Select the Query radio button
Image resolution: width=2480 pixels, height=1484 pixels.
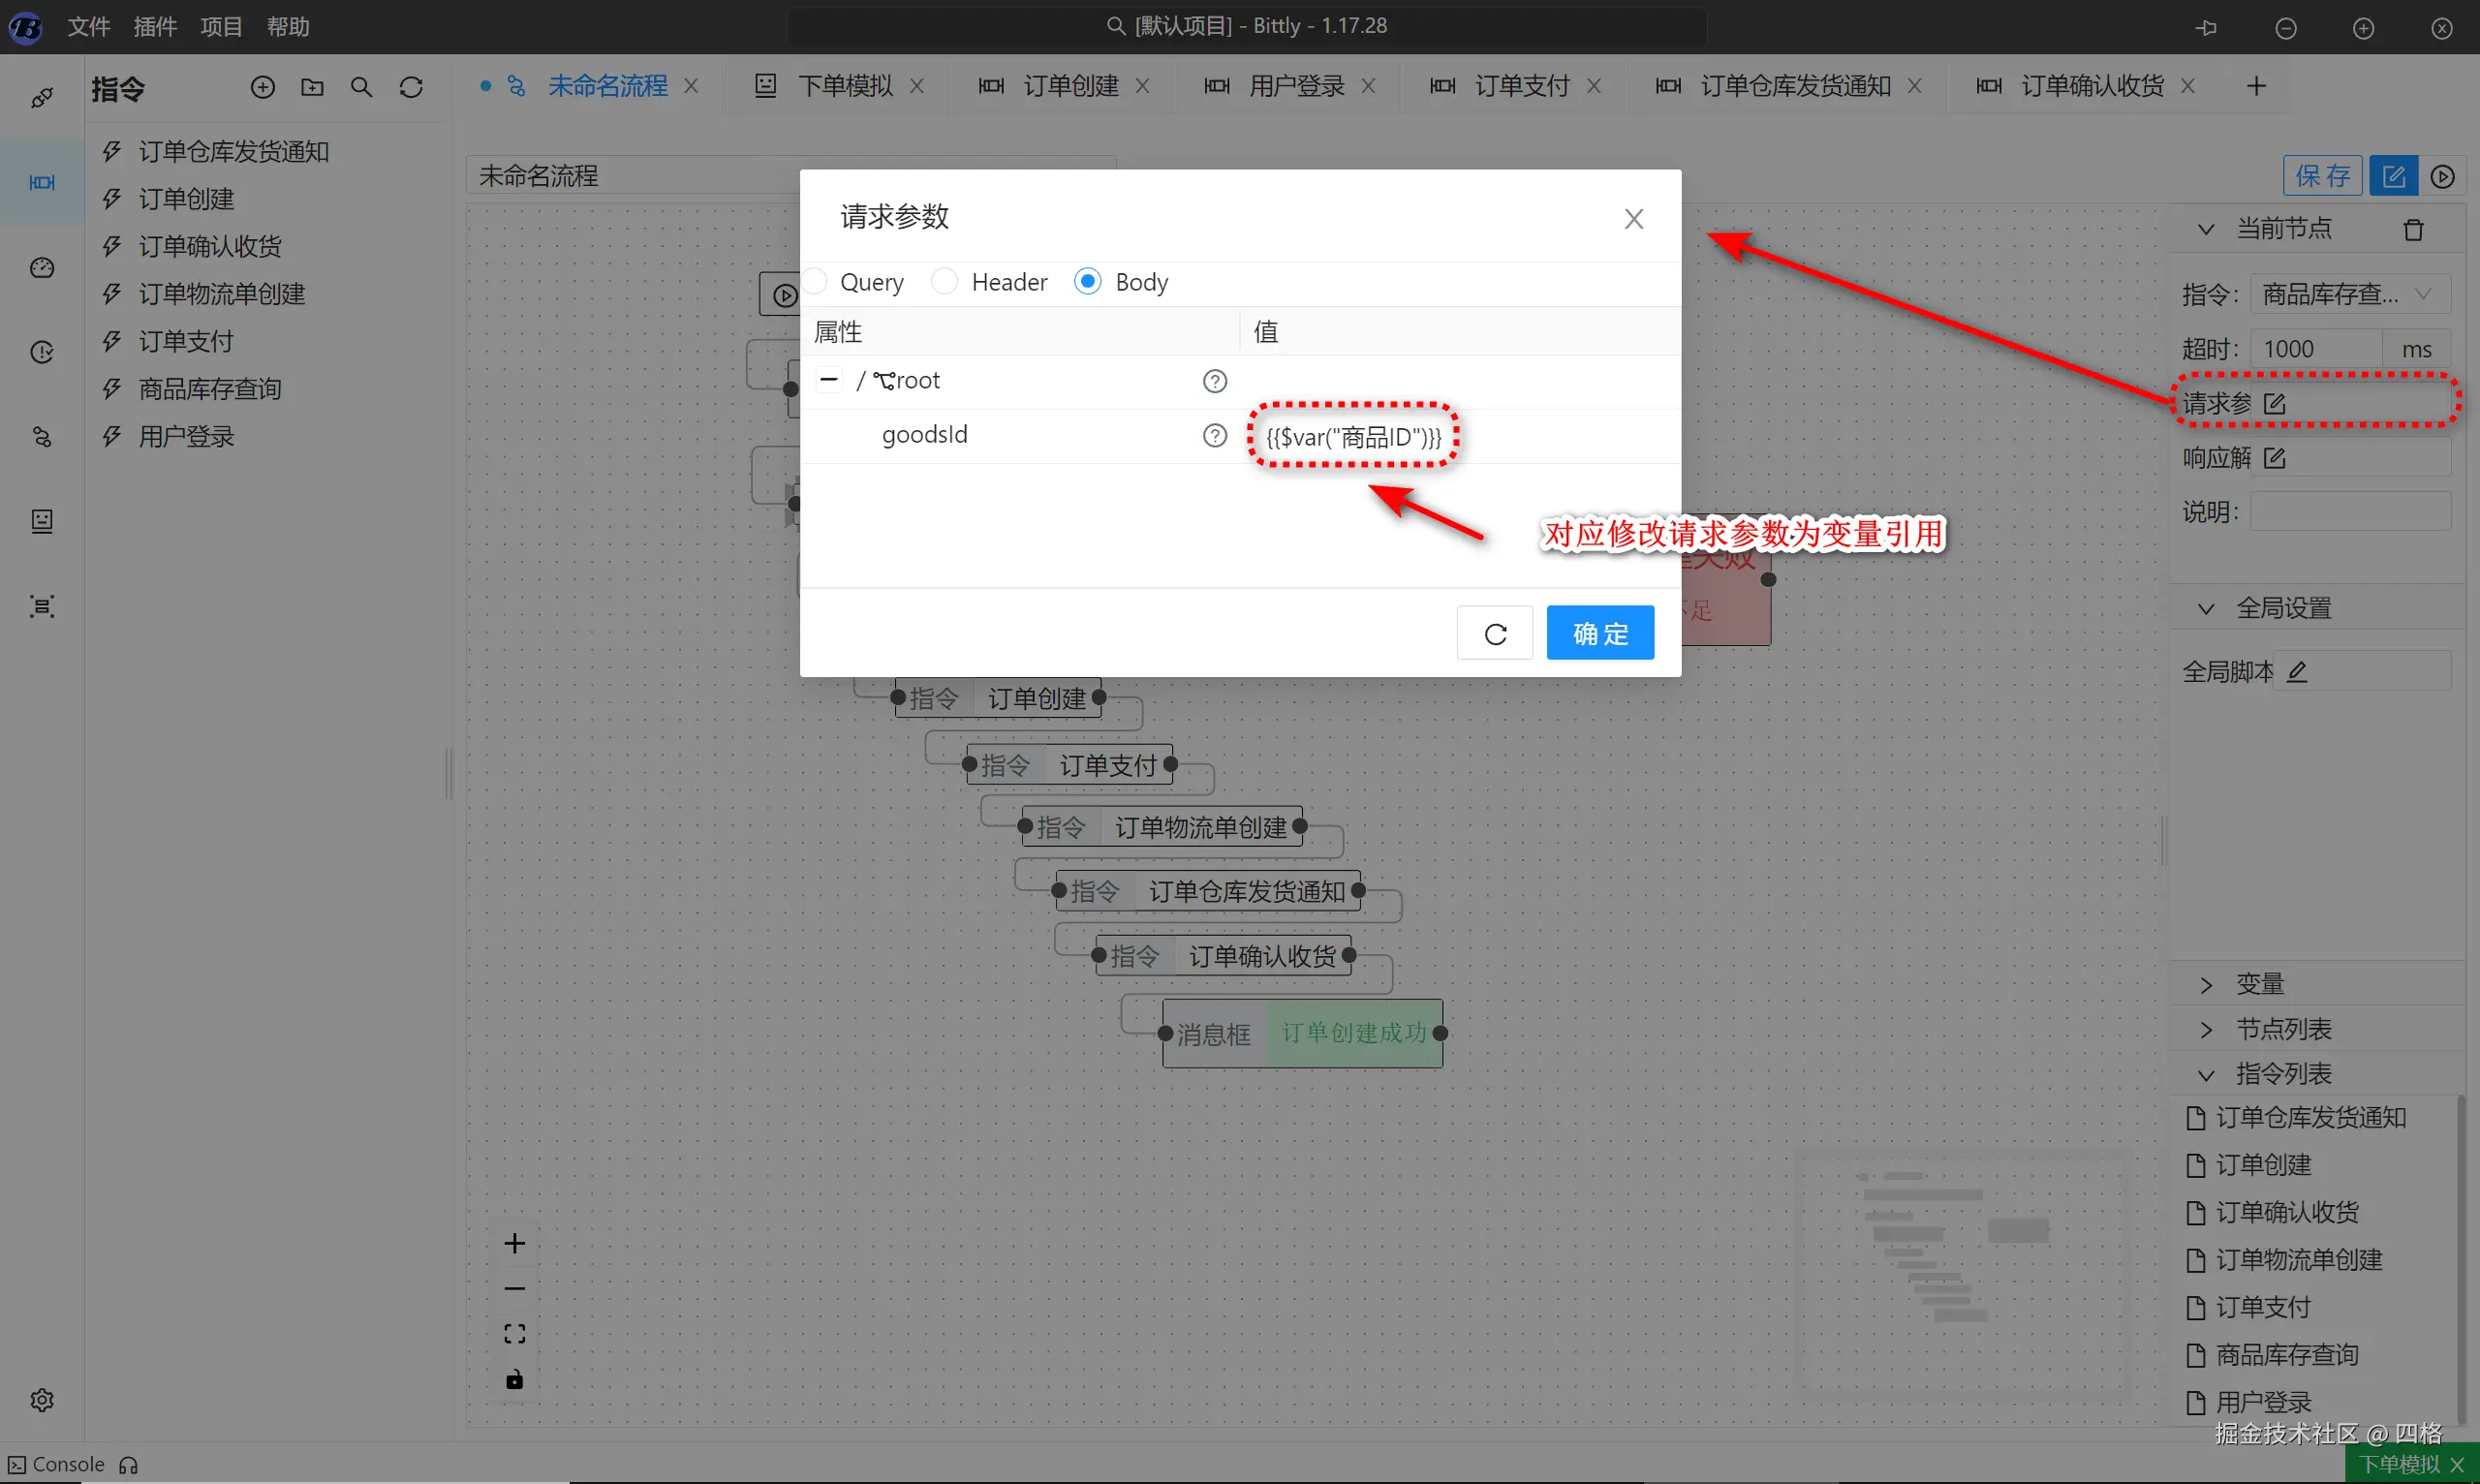816,282
